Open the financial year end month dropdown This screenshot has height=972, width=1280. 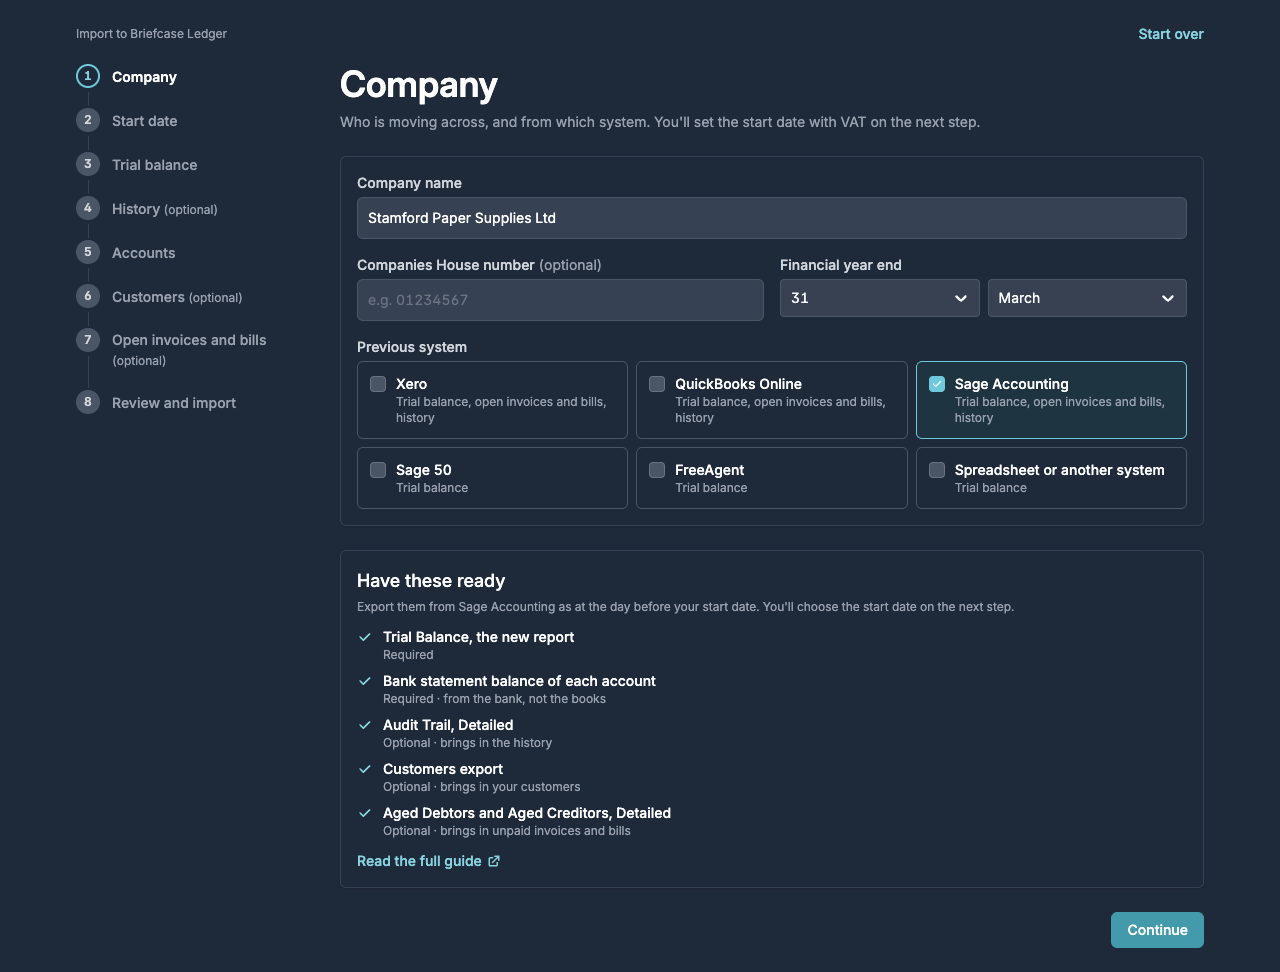(1087, 298)
